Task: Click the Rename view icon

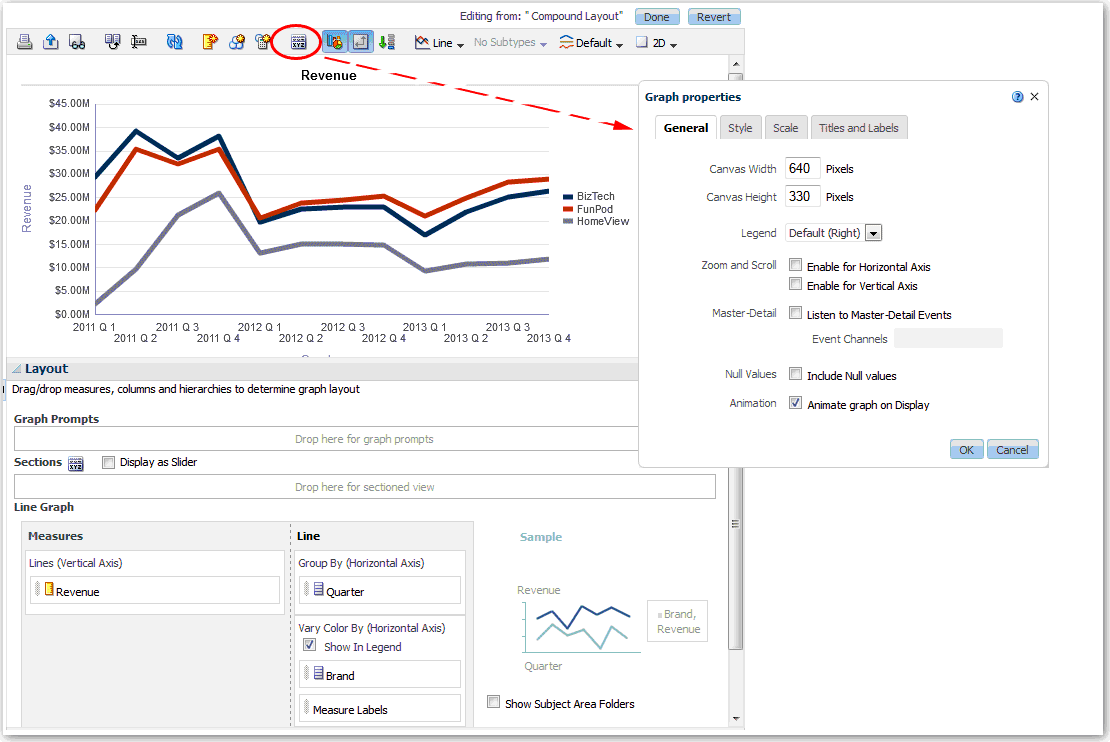Action: tap(139, 42)
